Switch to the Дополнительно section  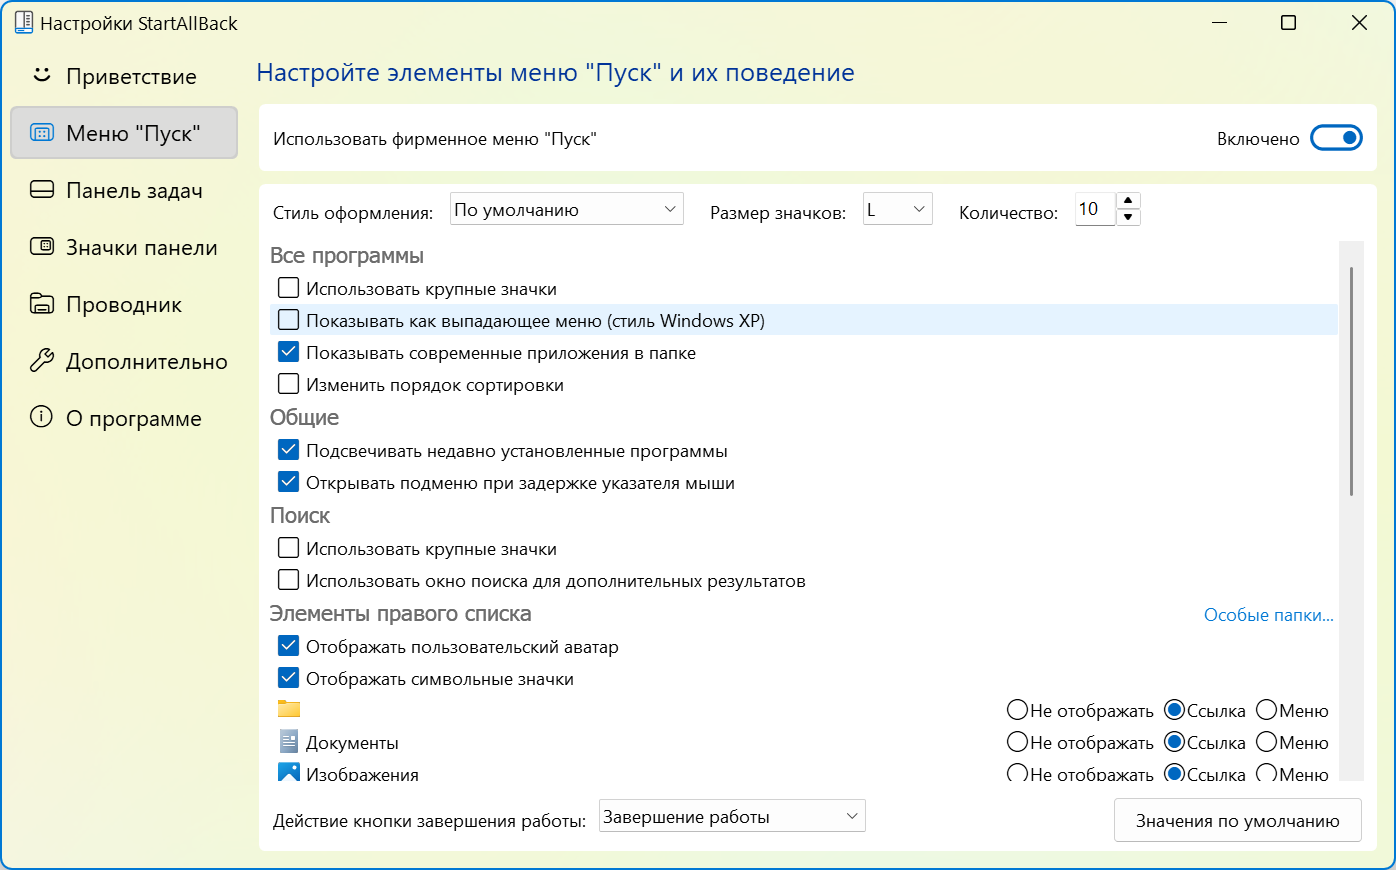(x=146, y=361)
